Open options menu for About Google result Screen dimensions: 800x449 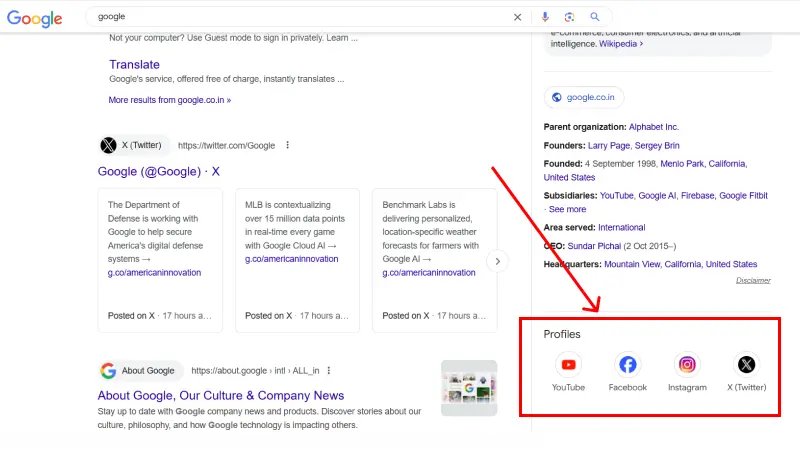pos(328,371)
